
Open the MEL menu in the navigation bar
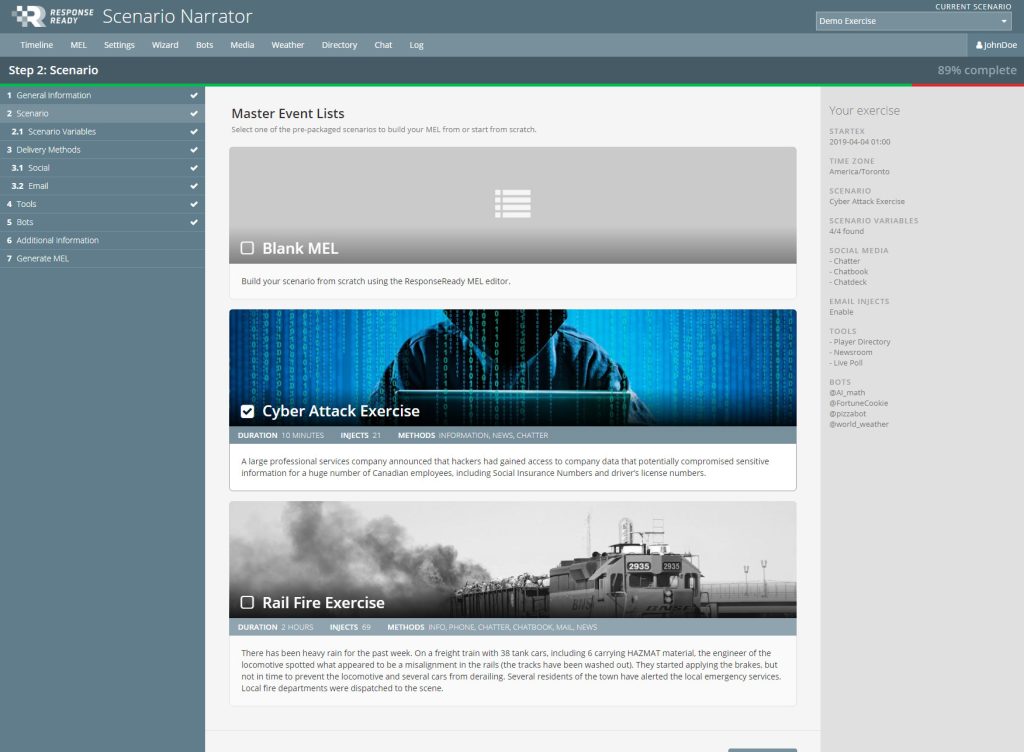[78, 44]
